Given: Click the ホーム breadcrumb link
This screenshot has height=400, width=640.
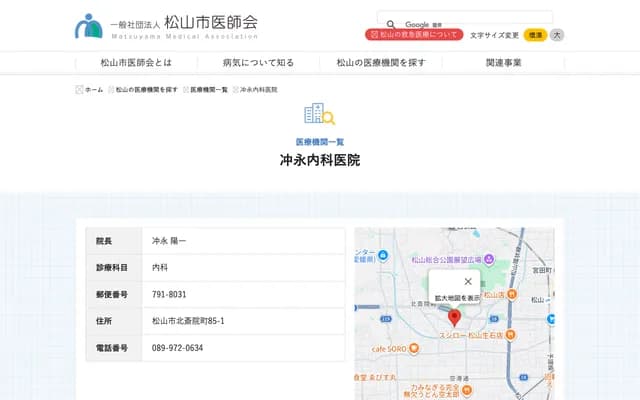Looking at the screenshot, I should (93, 89).
